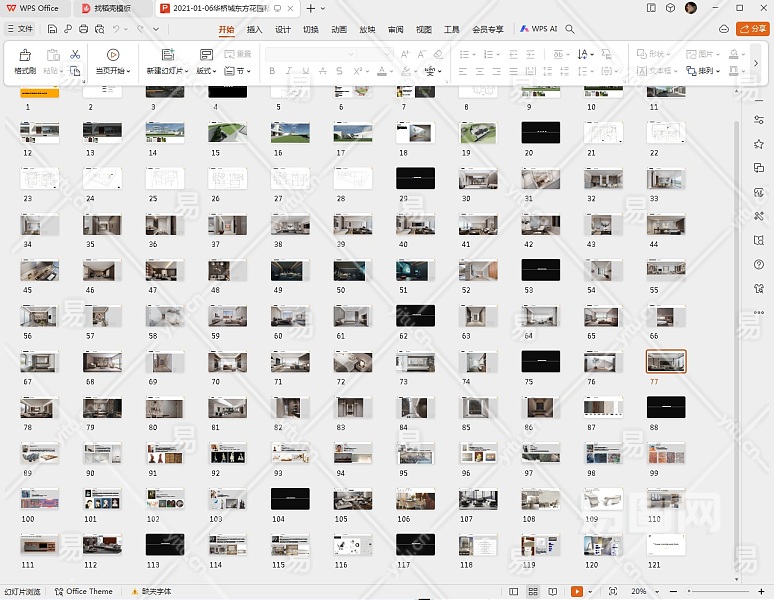Open the settings sliders icon in right sidebar
774x600 pixels.
(759, 119)
